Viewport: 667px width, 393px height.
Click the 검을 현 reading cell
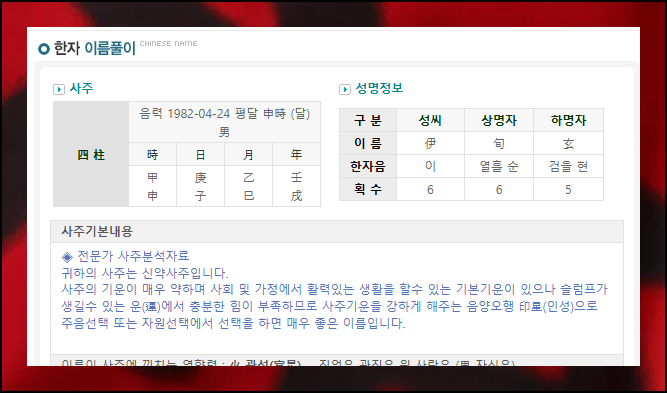pos(568,166)
